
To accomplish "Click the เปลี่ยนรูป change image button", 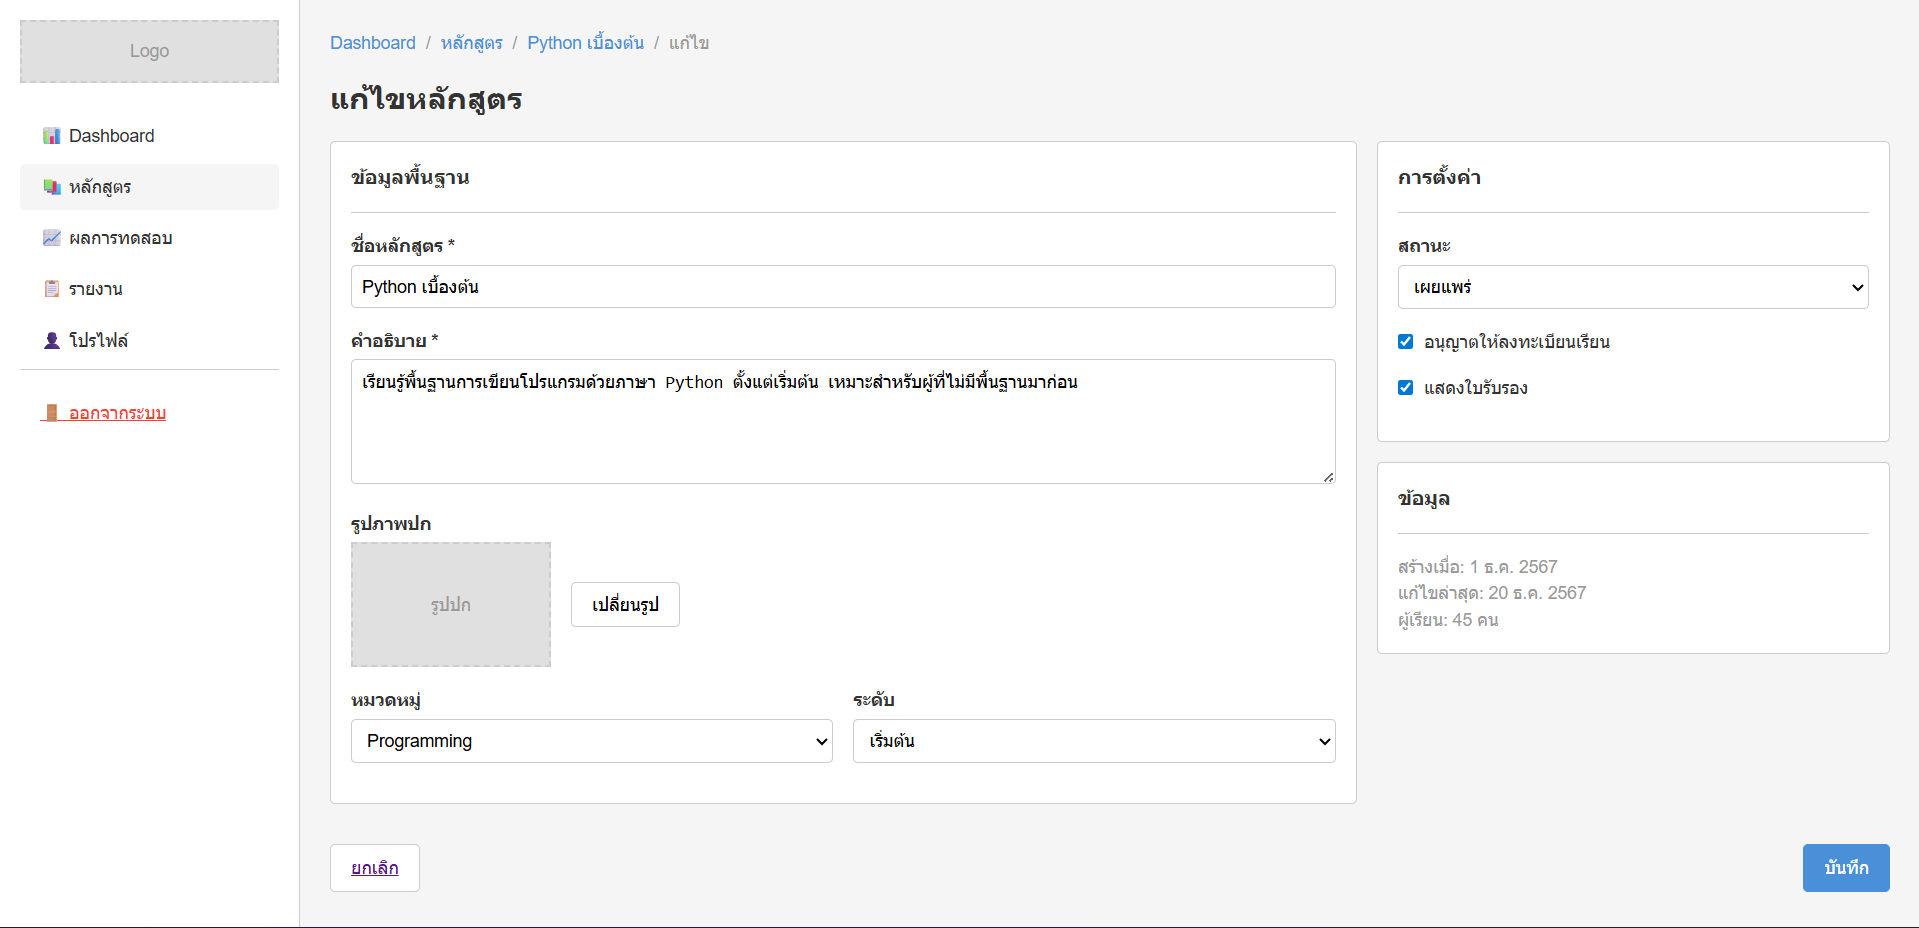I will [625, 605].
